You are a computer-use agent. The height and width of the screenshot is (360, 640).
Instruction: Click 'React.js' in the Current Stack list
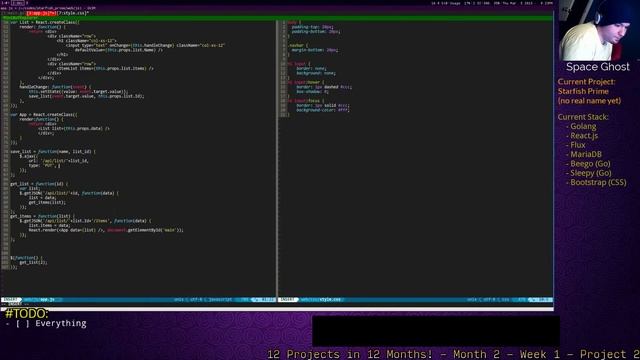[584, 136]
